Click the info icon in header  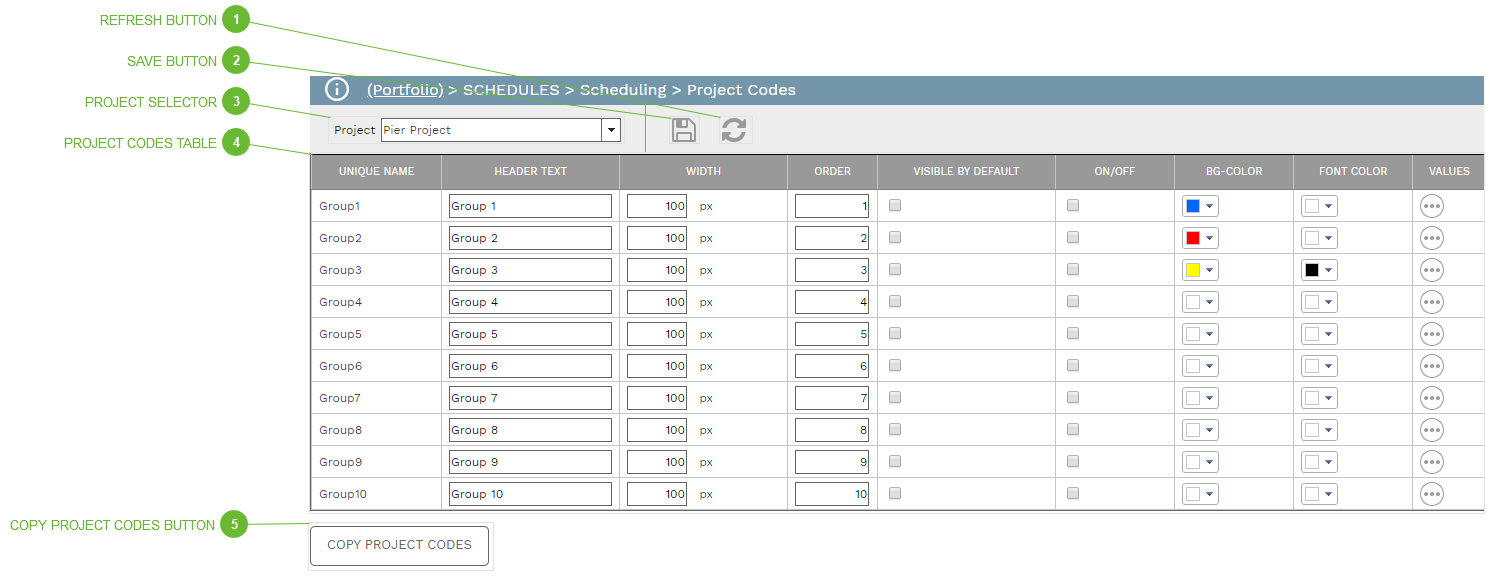click(x=337, y=90)
